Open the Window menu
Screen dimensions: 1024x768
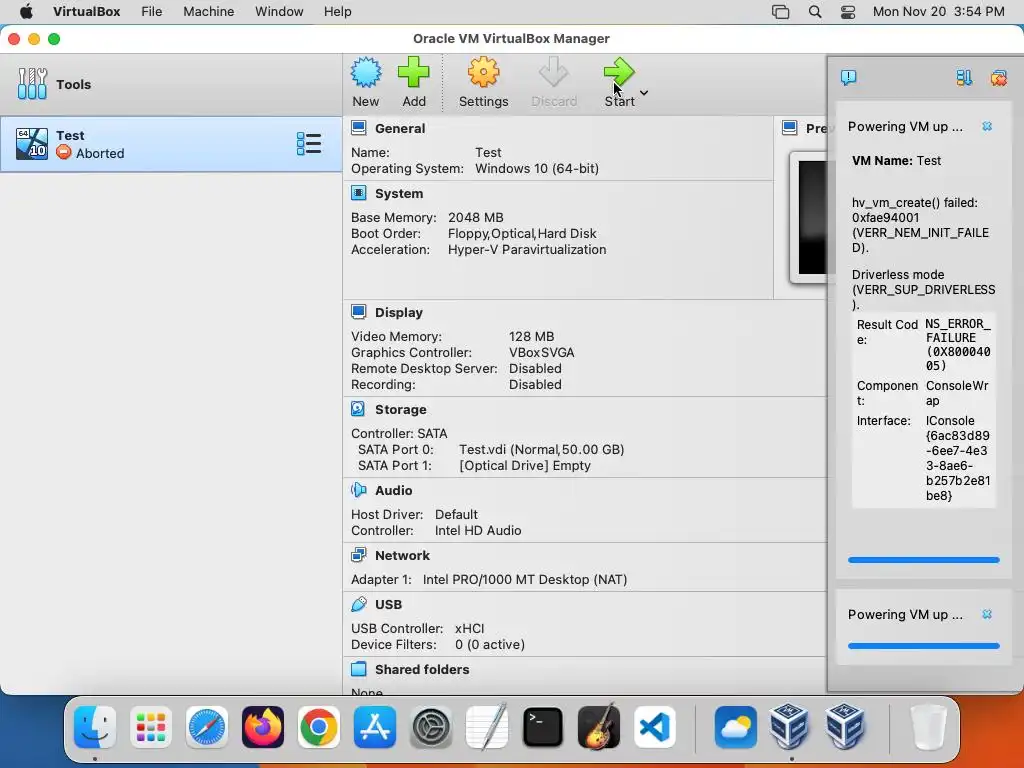[x=279, y=12]
